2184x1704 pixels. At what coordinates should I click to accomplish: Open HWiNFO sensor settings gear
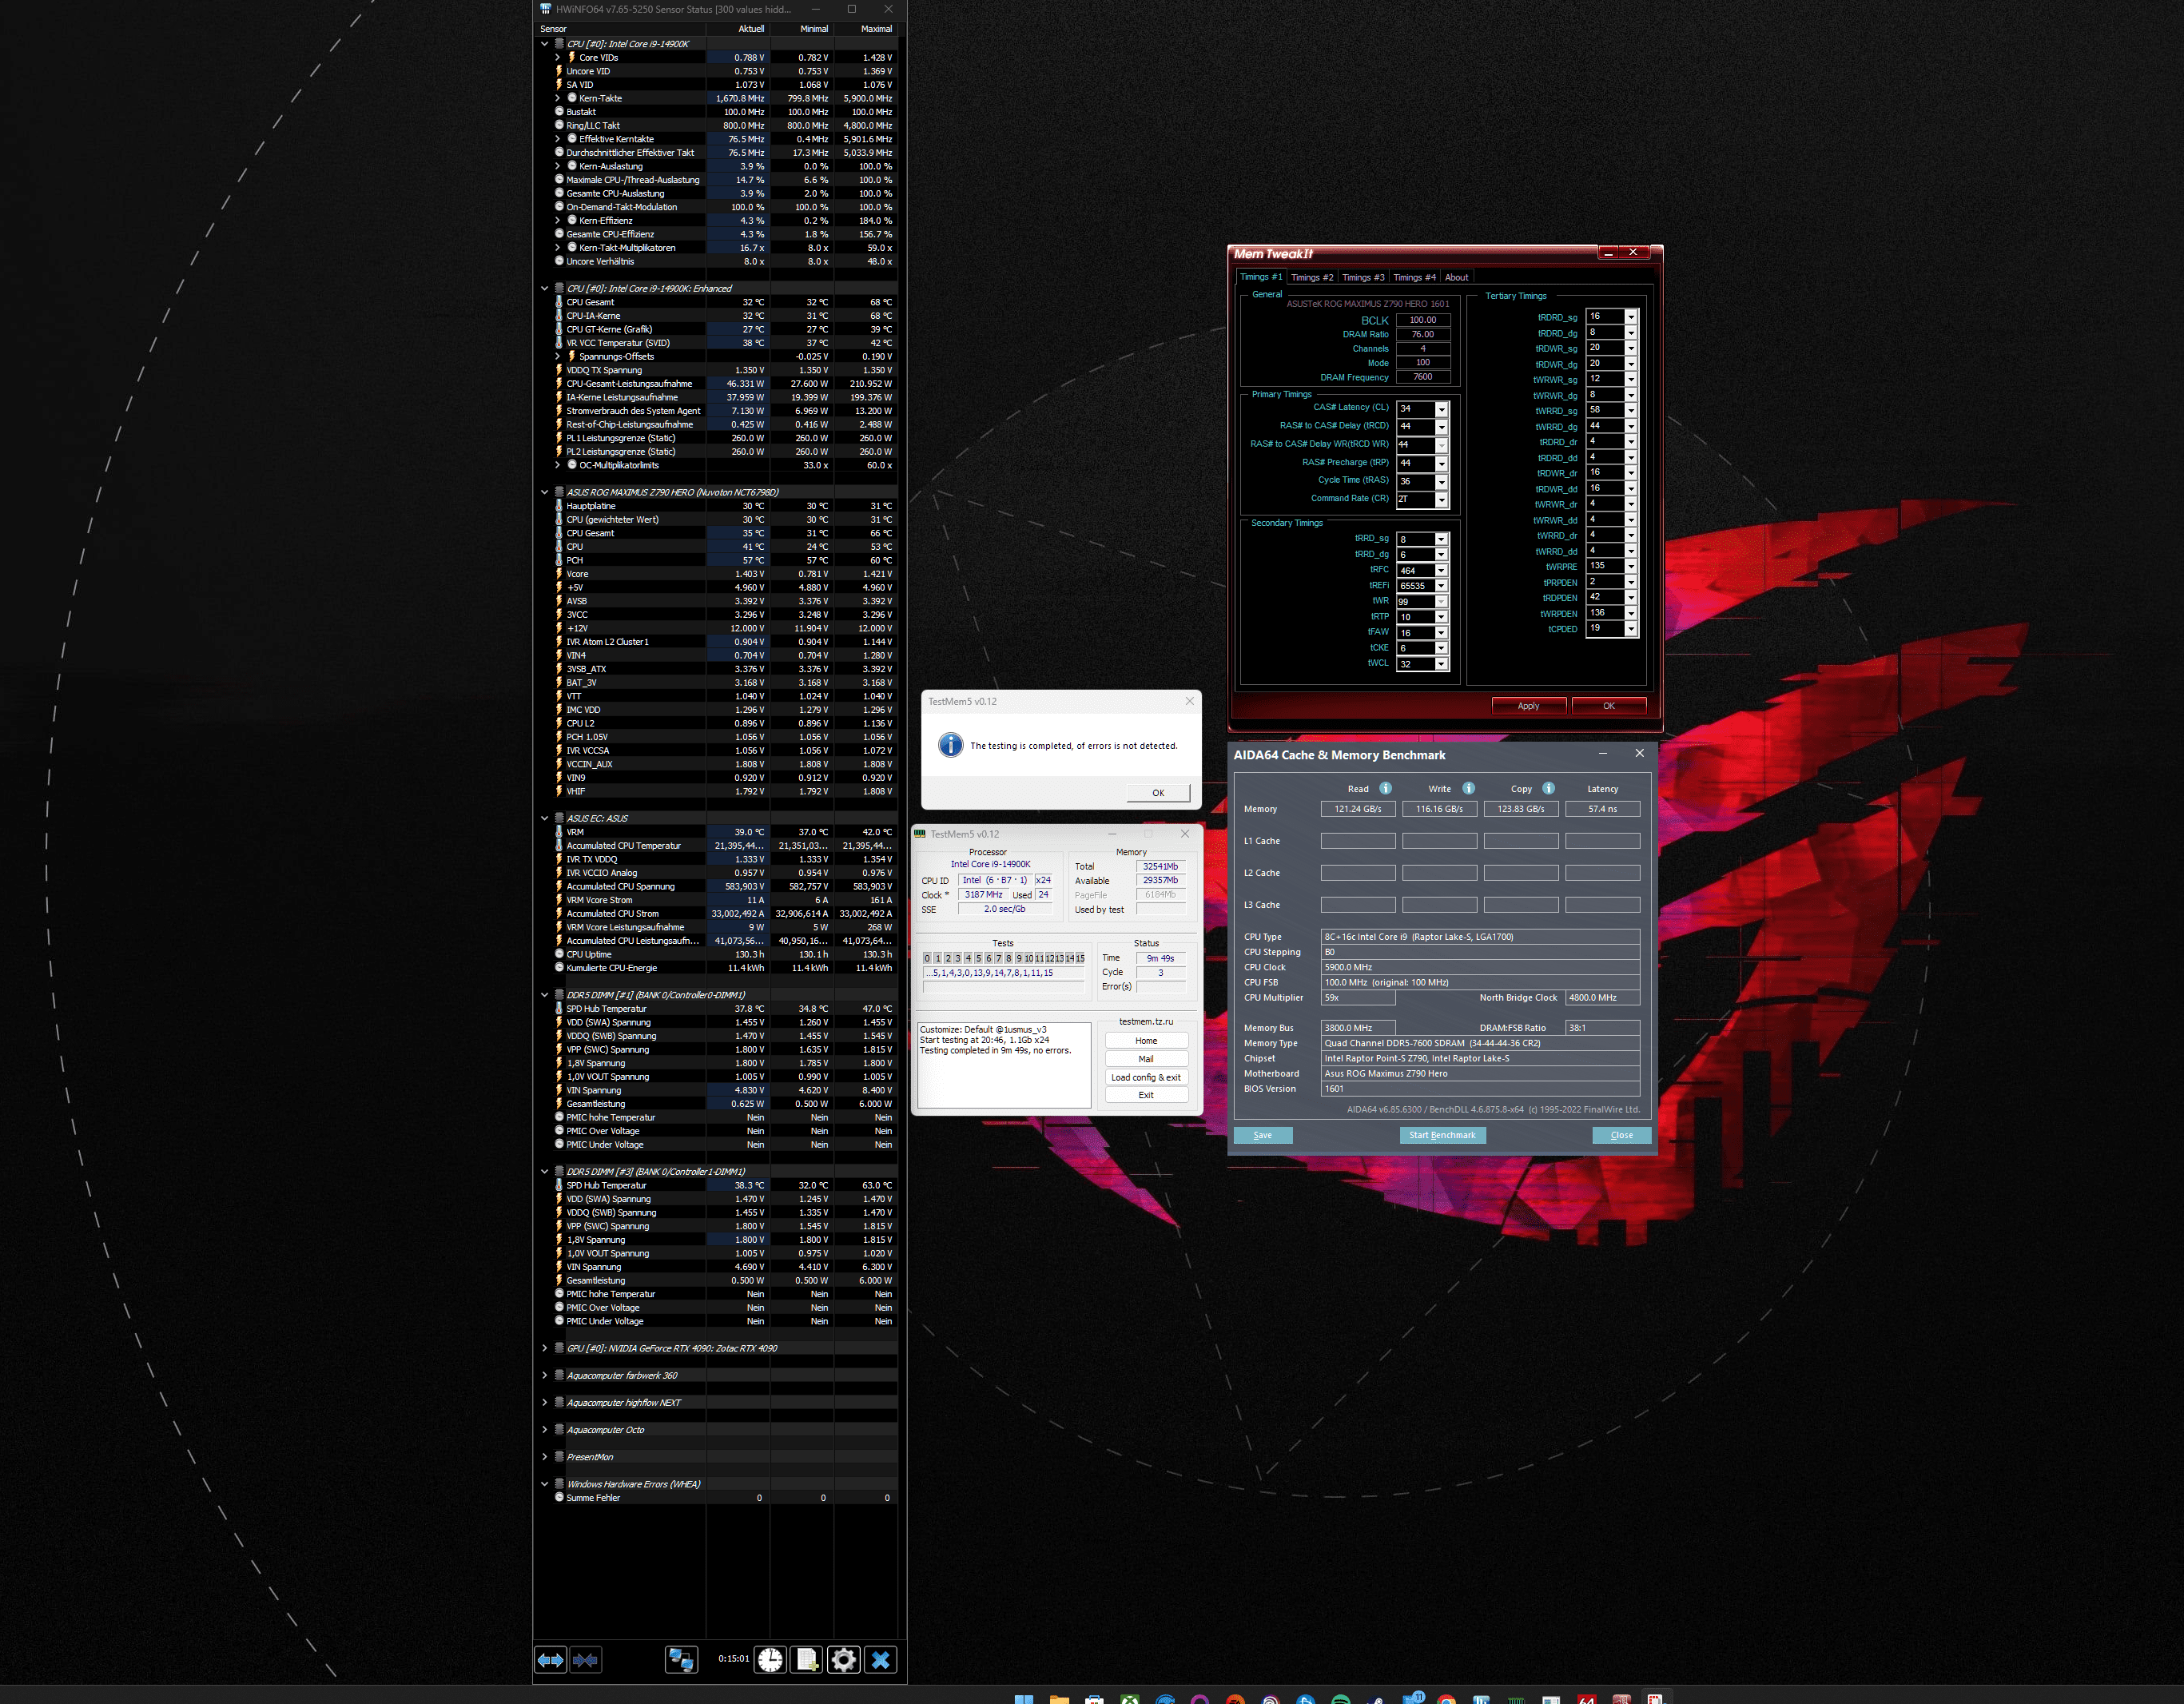843,1660
